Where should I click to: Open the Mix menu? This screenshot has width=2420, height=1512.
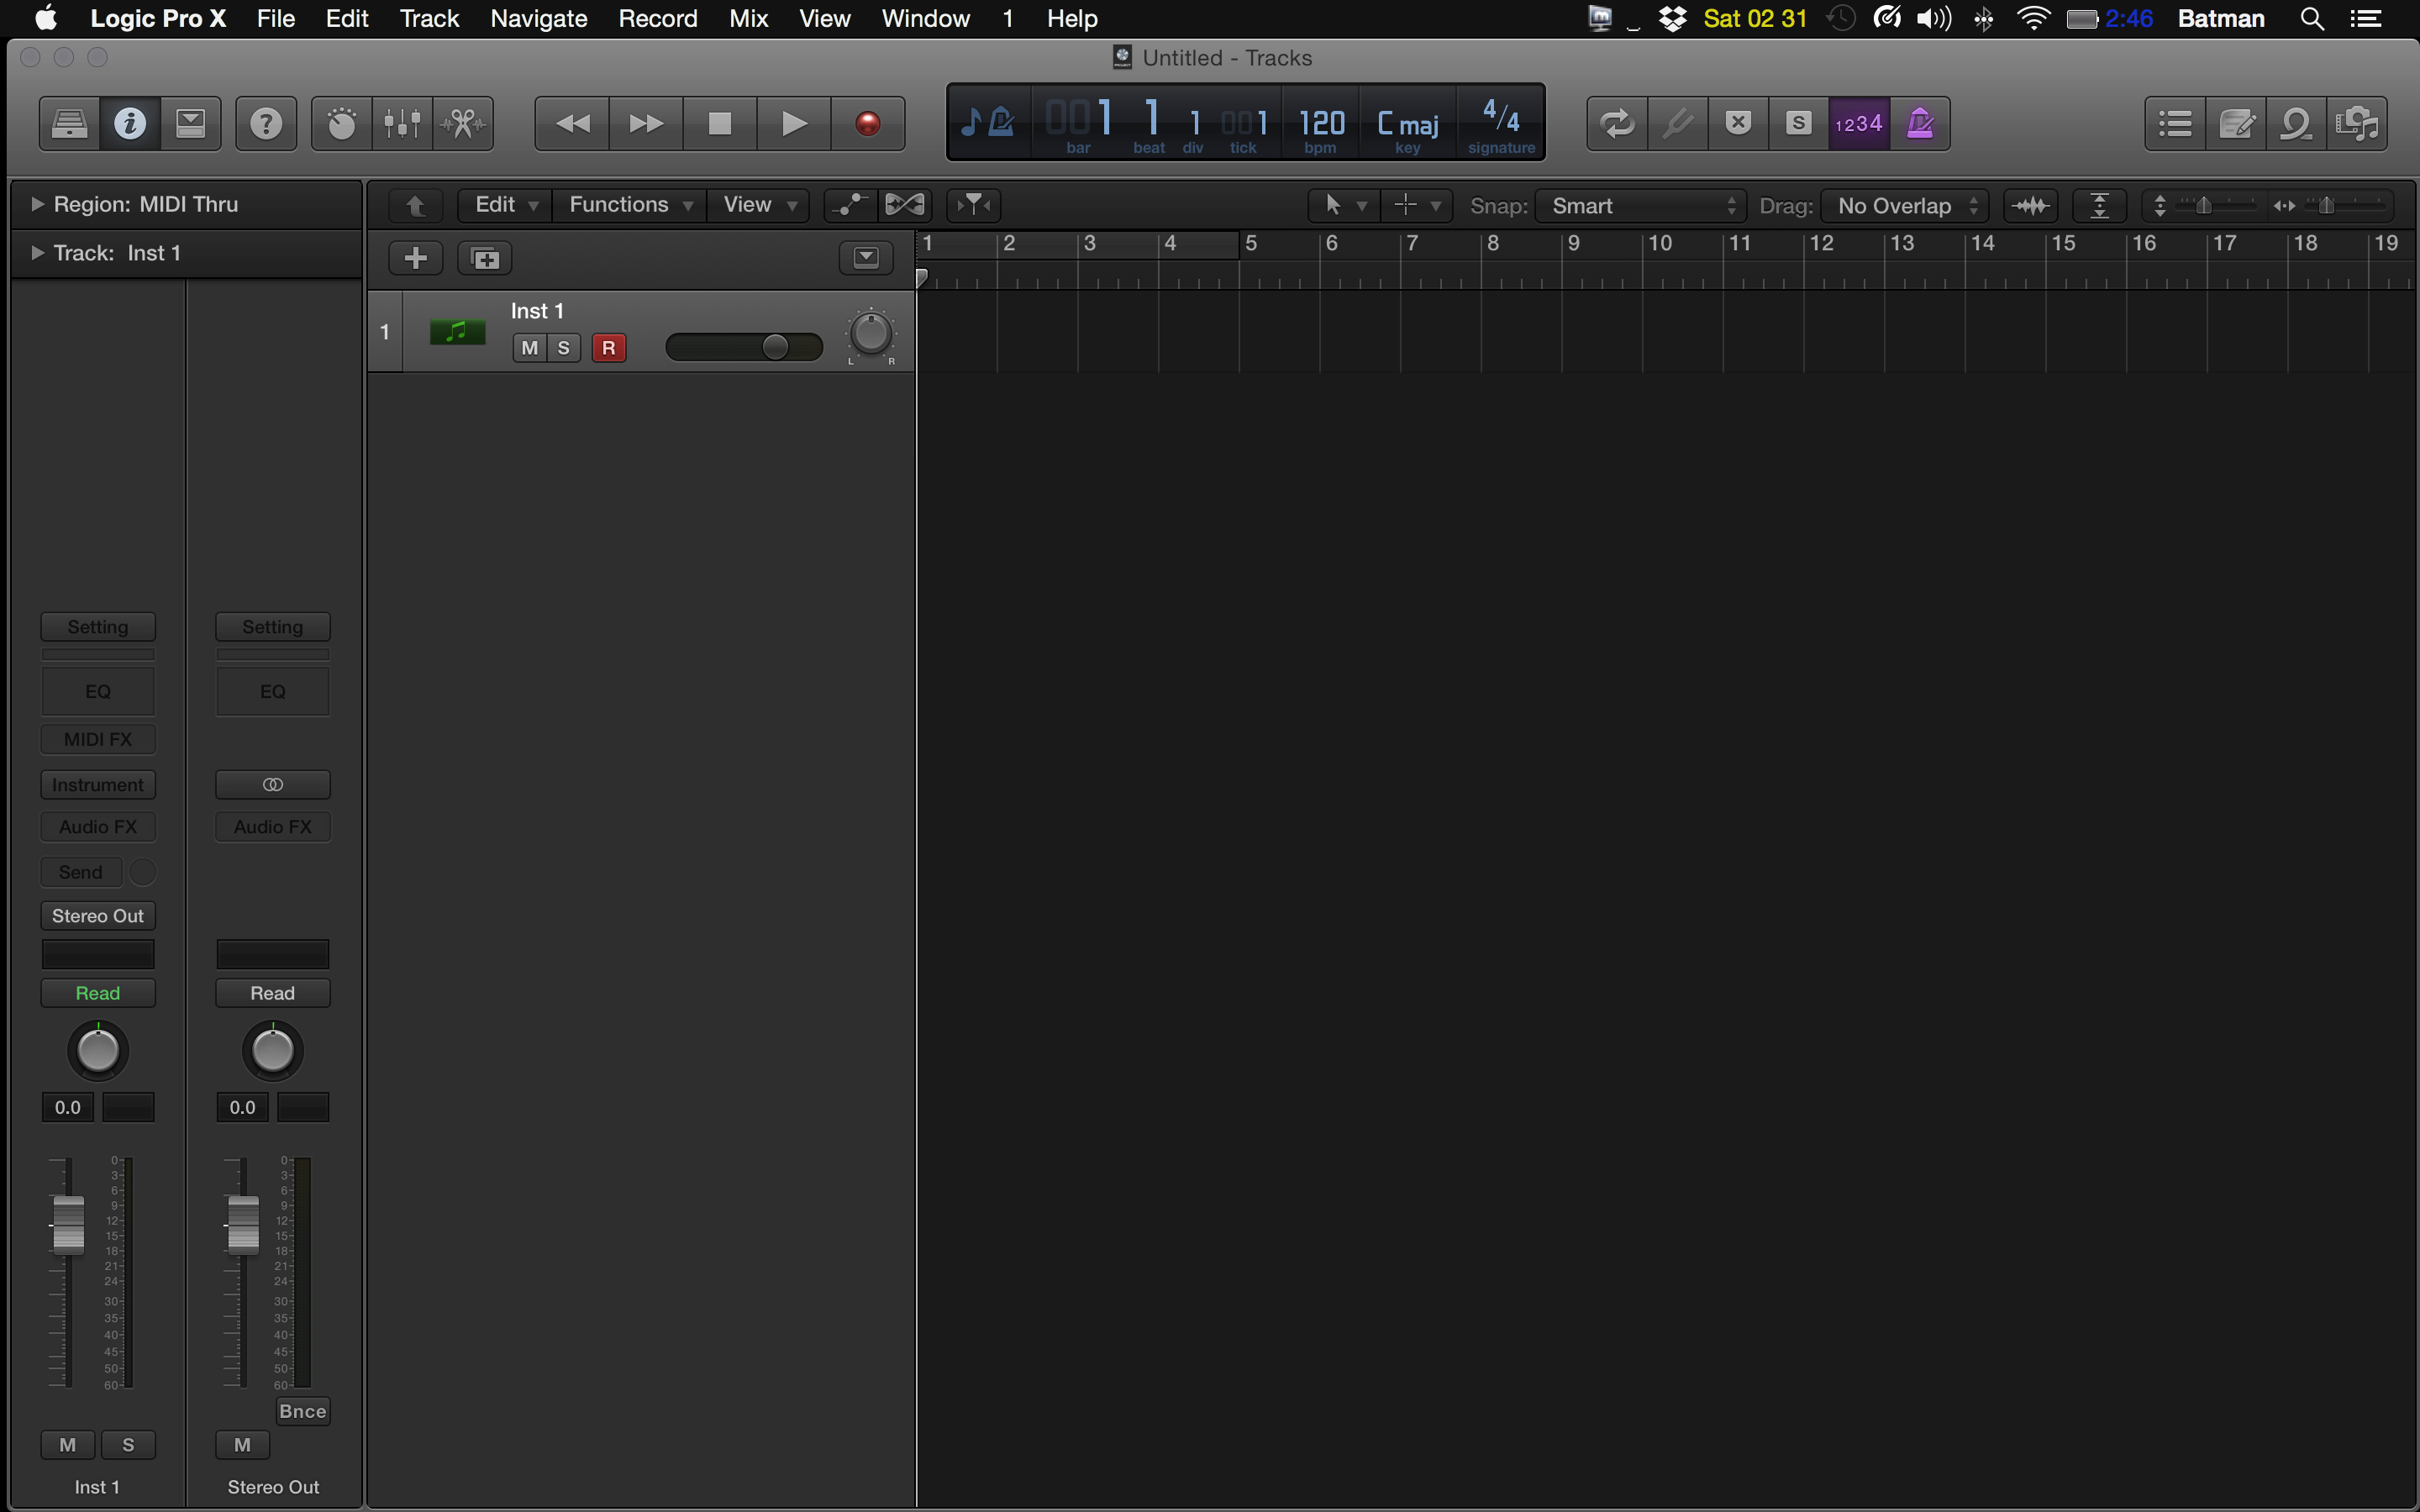748,19
